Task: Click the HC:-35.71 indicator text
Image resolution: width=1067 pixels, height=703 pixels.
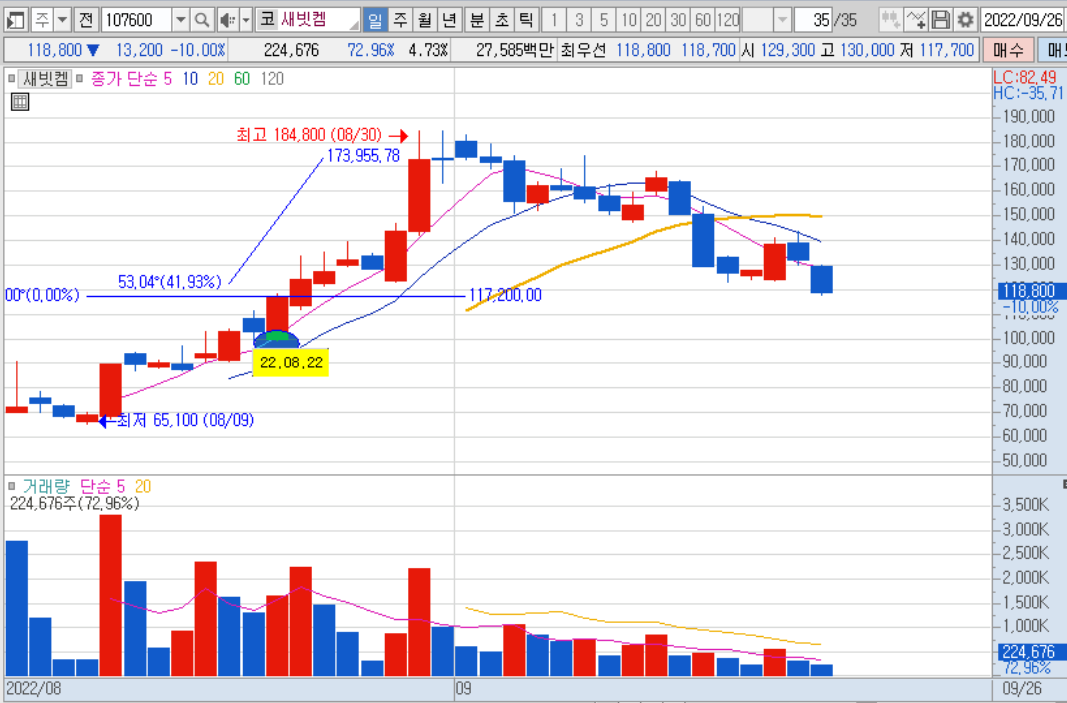Action: (x=1028, y=93)
